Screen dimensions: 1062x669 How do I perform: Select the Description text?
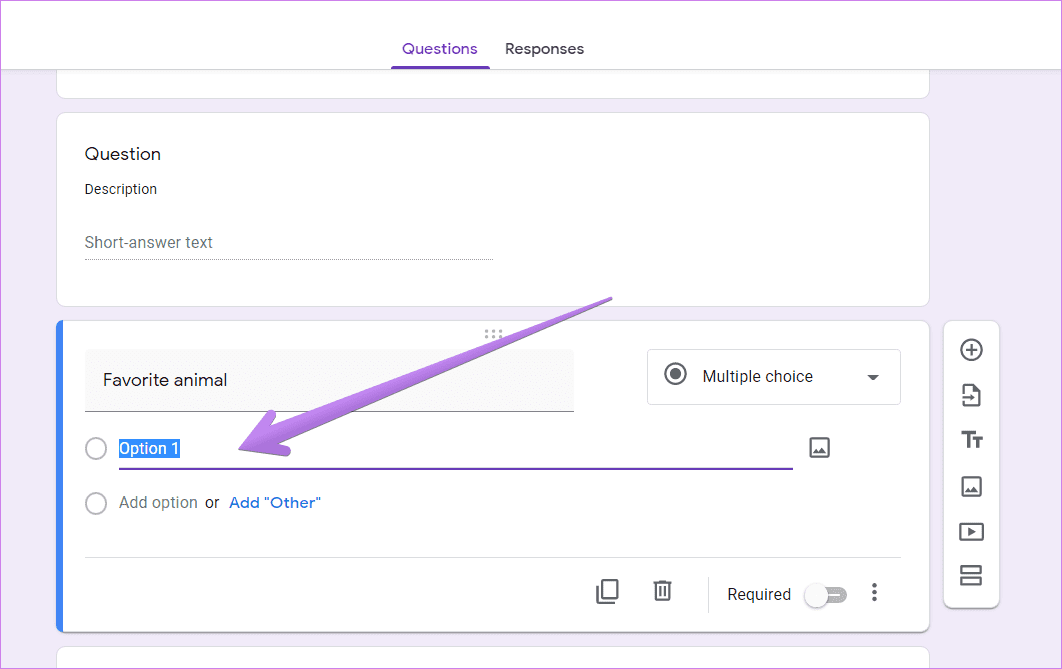(121, 190)
